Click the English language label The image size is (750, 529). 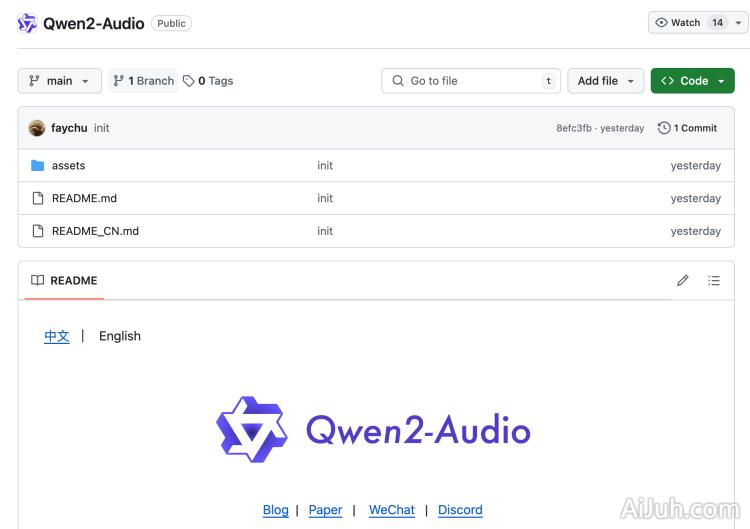120,336
